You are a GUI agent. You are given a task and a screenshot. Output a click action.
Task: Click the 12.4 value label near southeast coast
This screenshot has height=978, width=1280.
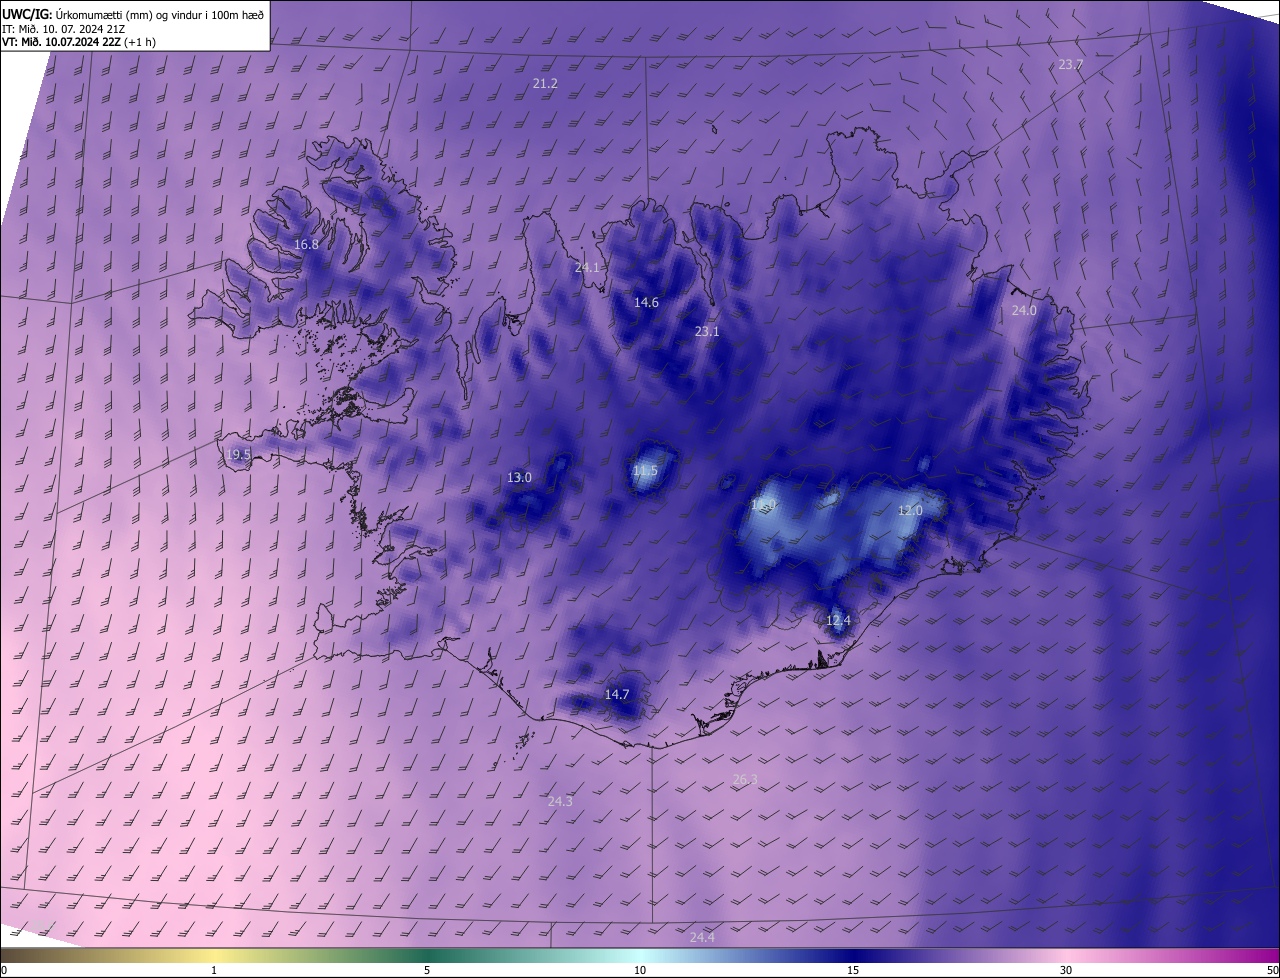[x=838, y=621]
